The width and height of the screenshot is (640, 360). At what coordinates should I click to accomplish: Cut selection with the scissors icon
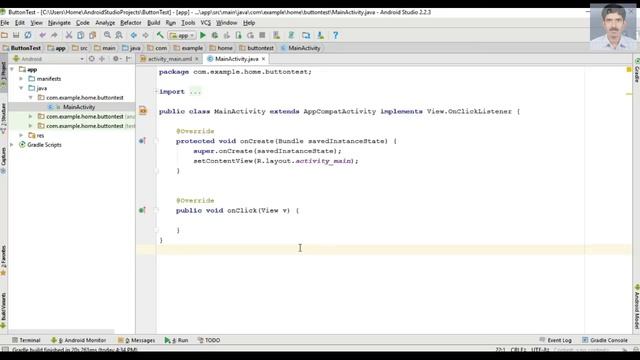69,36
